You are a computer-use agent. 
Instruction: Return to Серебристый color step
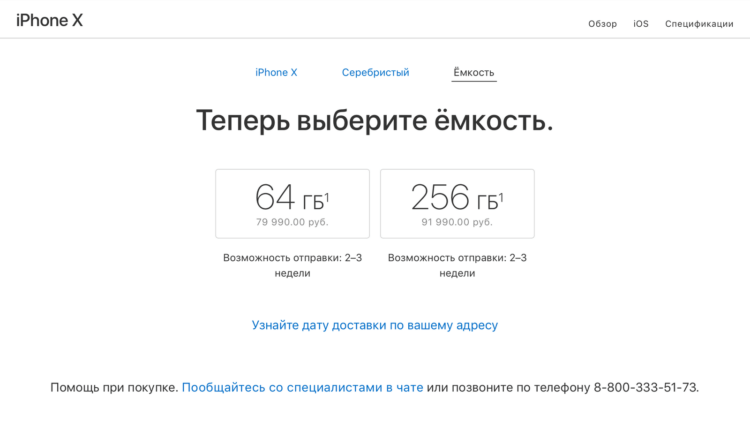coord(375,72)
